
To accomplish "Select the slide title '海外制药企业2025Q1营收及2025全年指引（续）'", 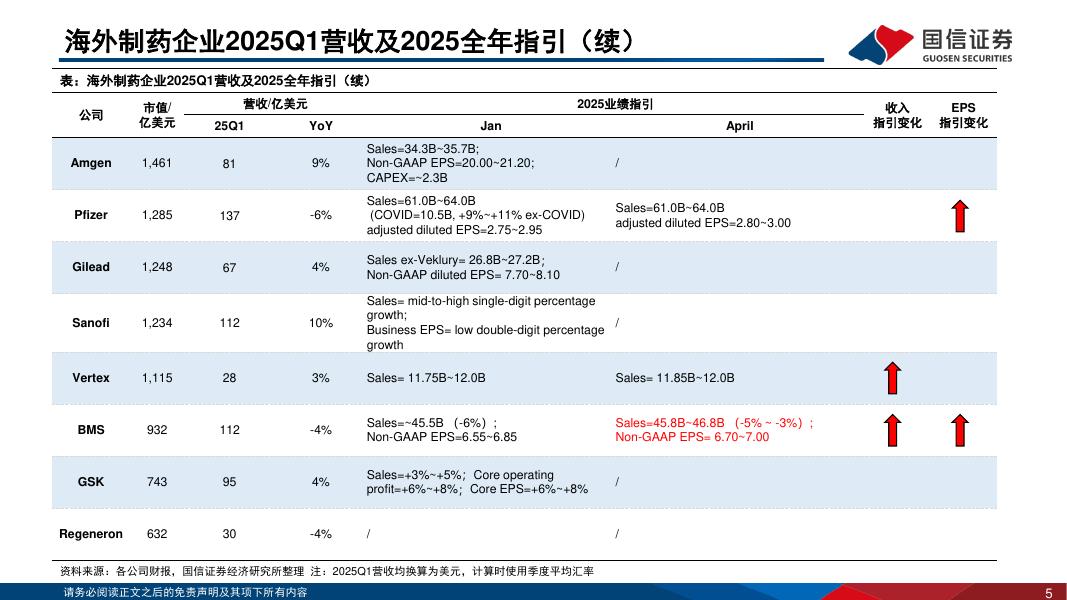I will click(x=349, y=41).
